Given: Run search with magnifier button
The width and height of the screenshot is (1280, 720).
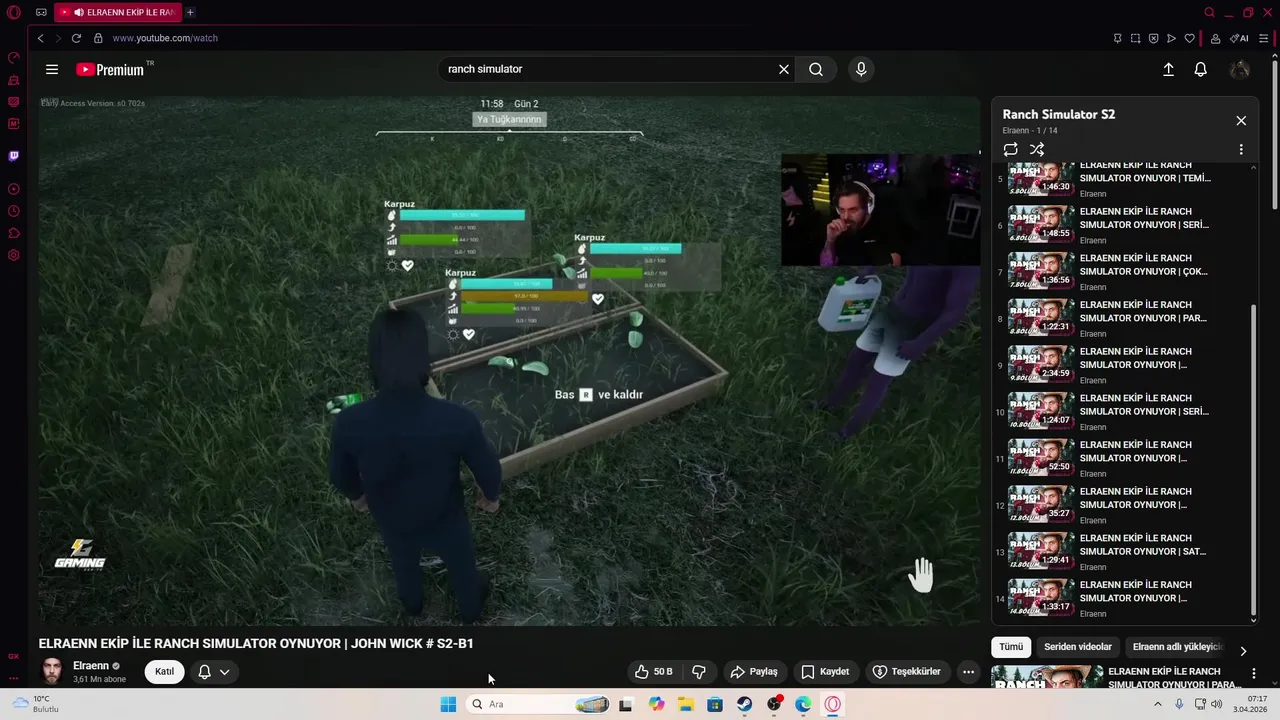Looking at the screenshot, I should click(816, 69).
